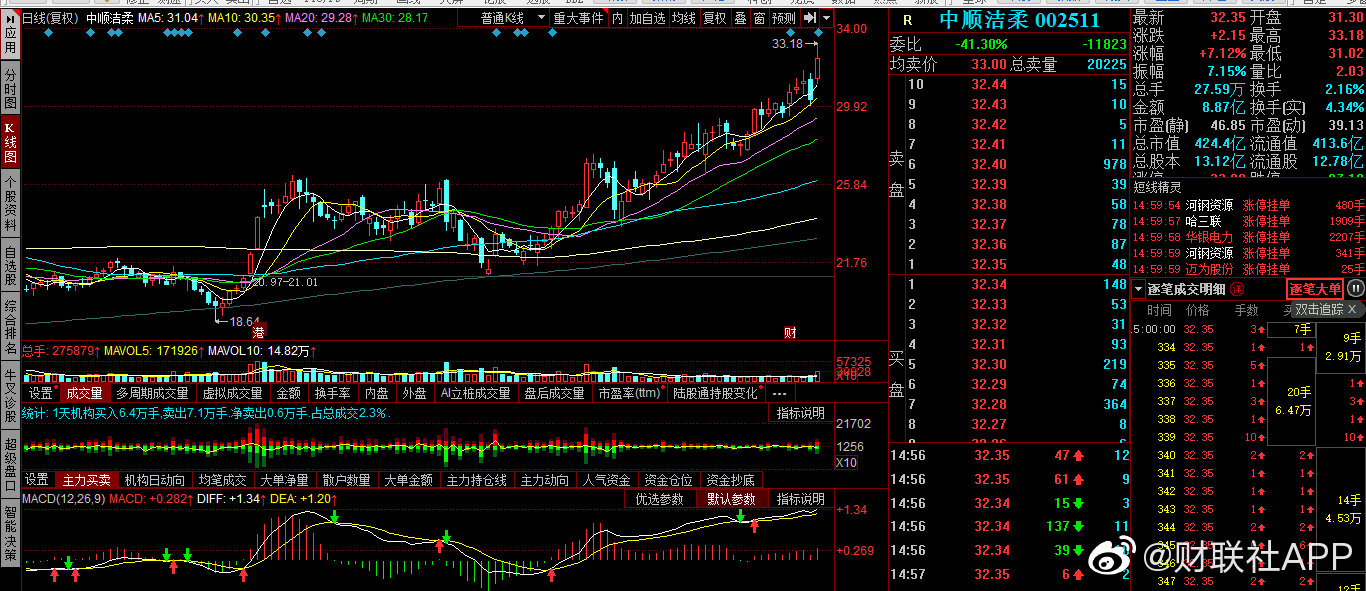1366x591 pixels.
Task: Select the 主力动向 tab
Action: (x=546, y=480)
